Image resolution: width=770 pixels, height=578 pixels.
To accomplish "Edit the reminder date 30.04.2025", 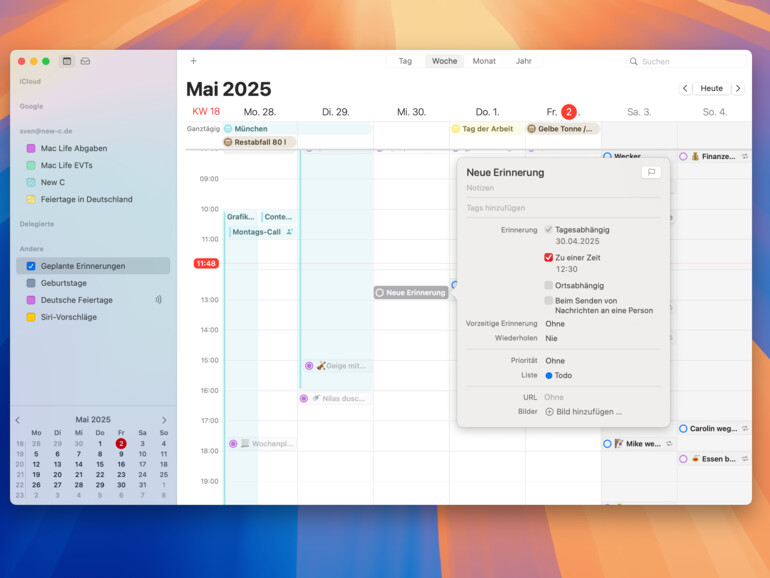I will tap(578, 241).
